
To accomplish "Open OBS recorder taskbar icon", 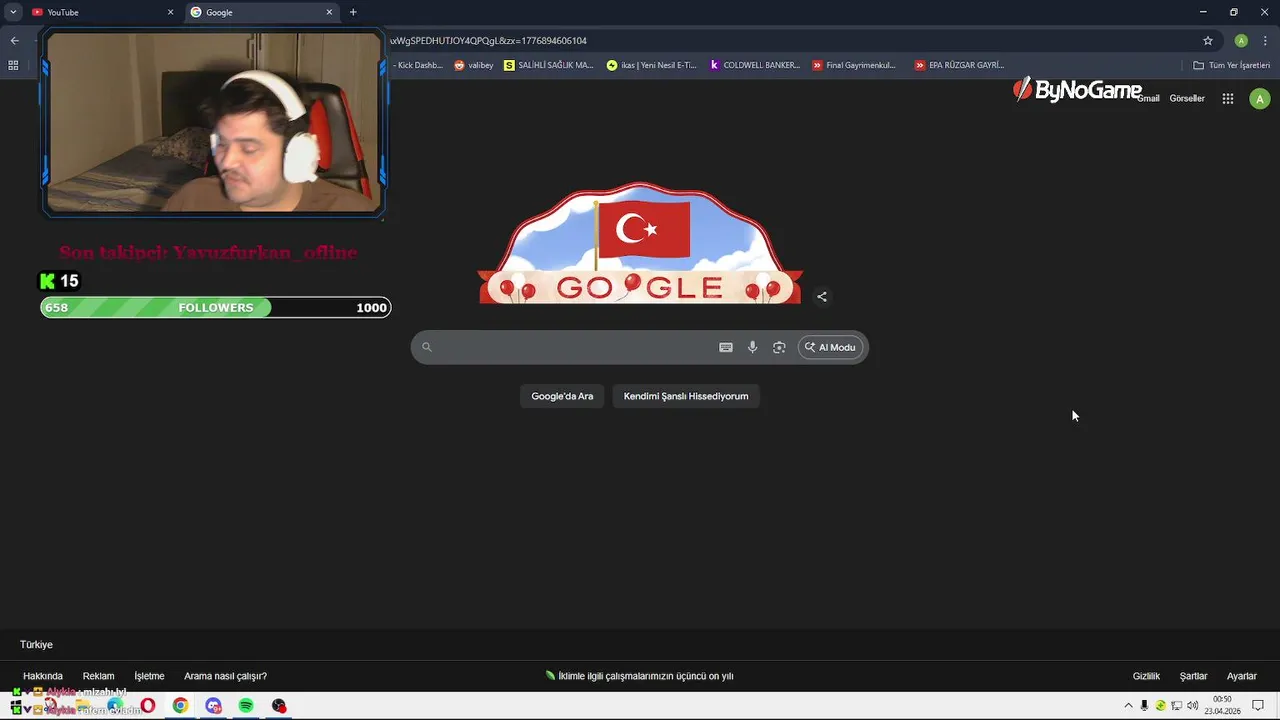I will [279, 706].
